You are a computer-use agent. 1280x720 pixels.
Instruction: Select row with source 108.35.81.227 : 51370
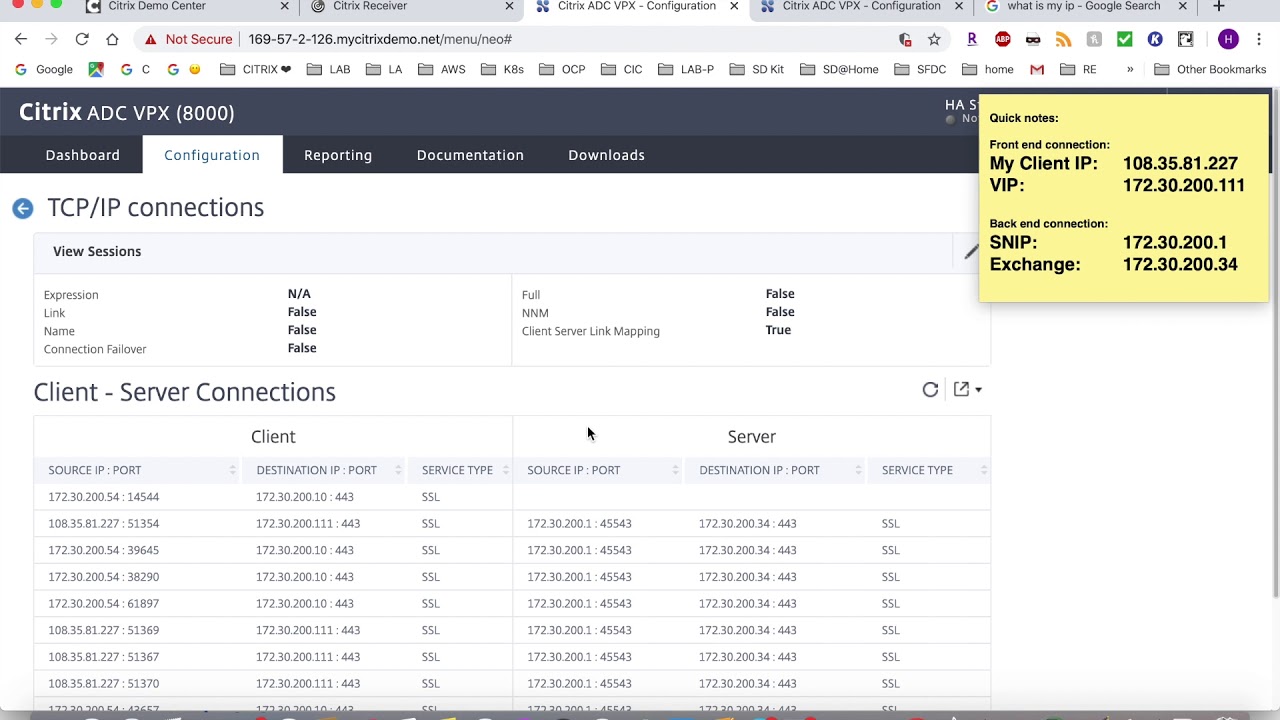tap(512, 684)
